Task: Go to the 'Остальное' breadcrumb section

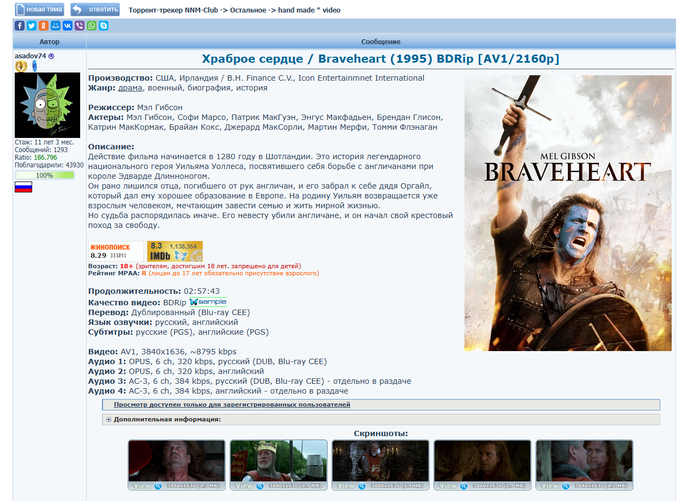Action: 249,10
